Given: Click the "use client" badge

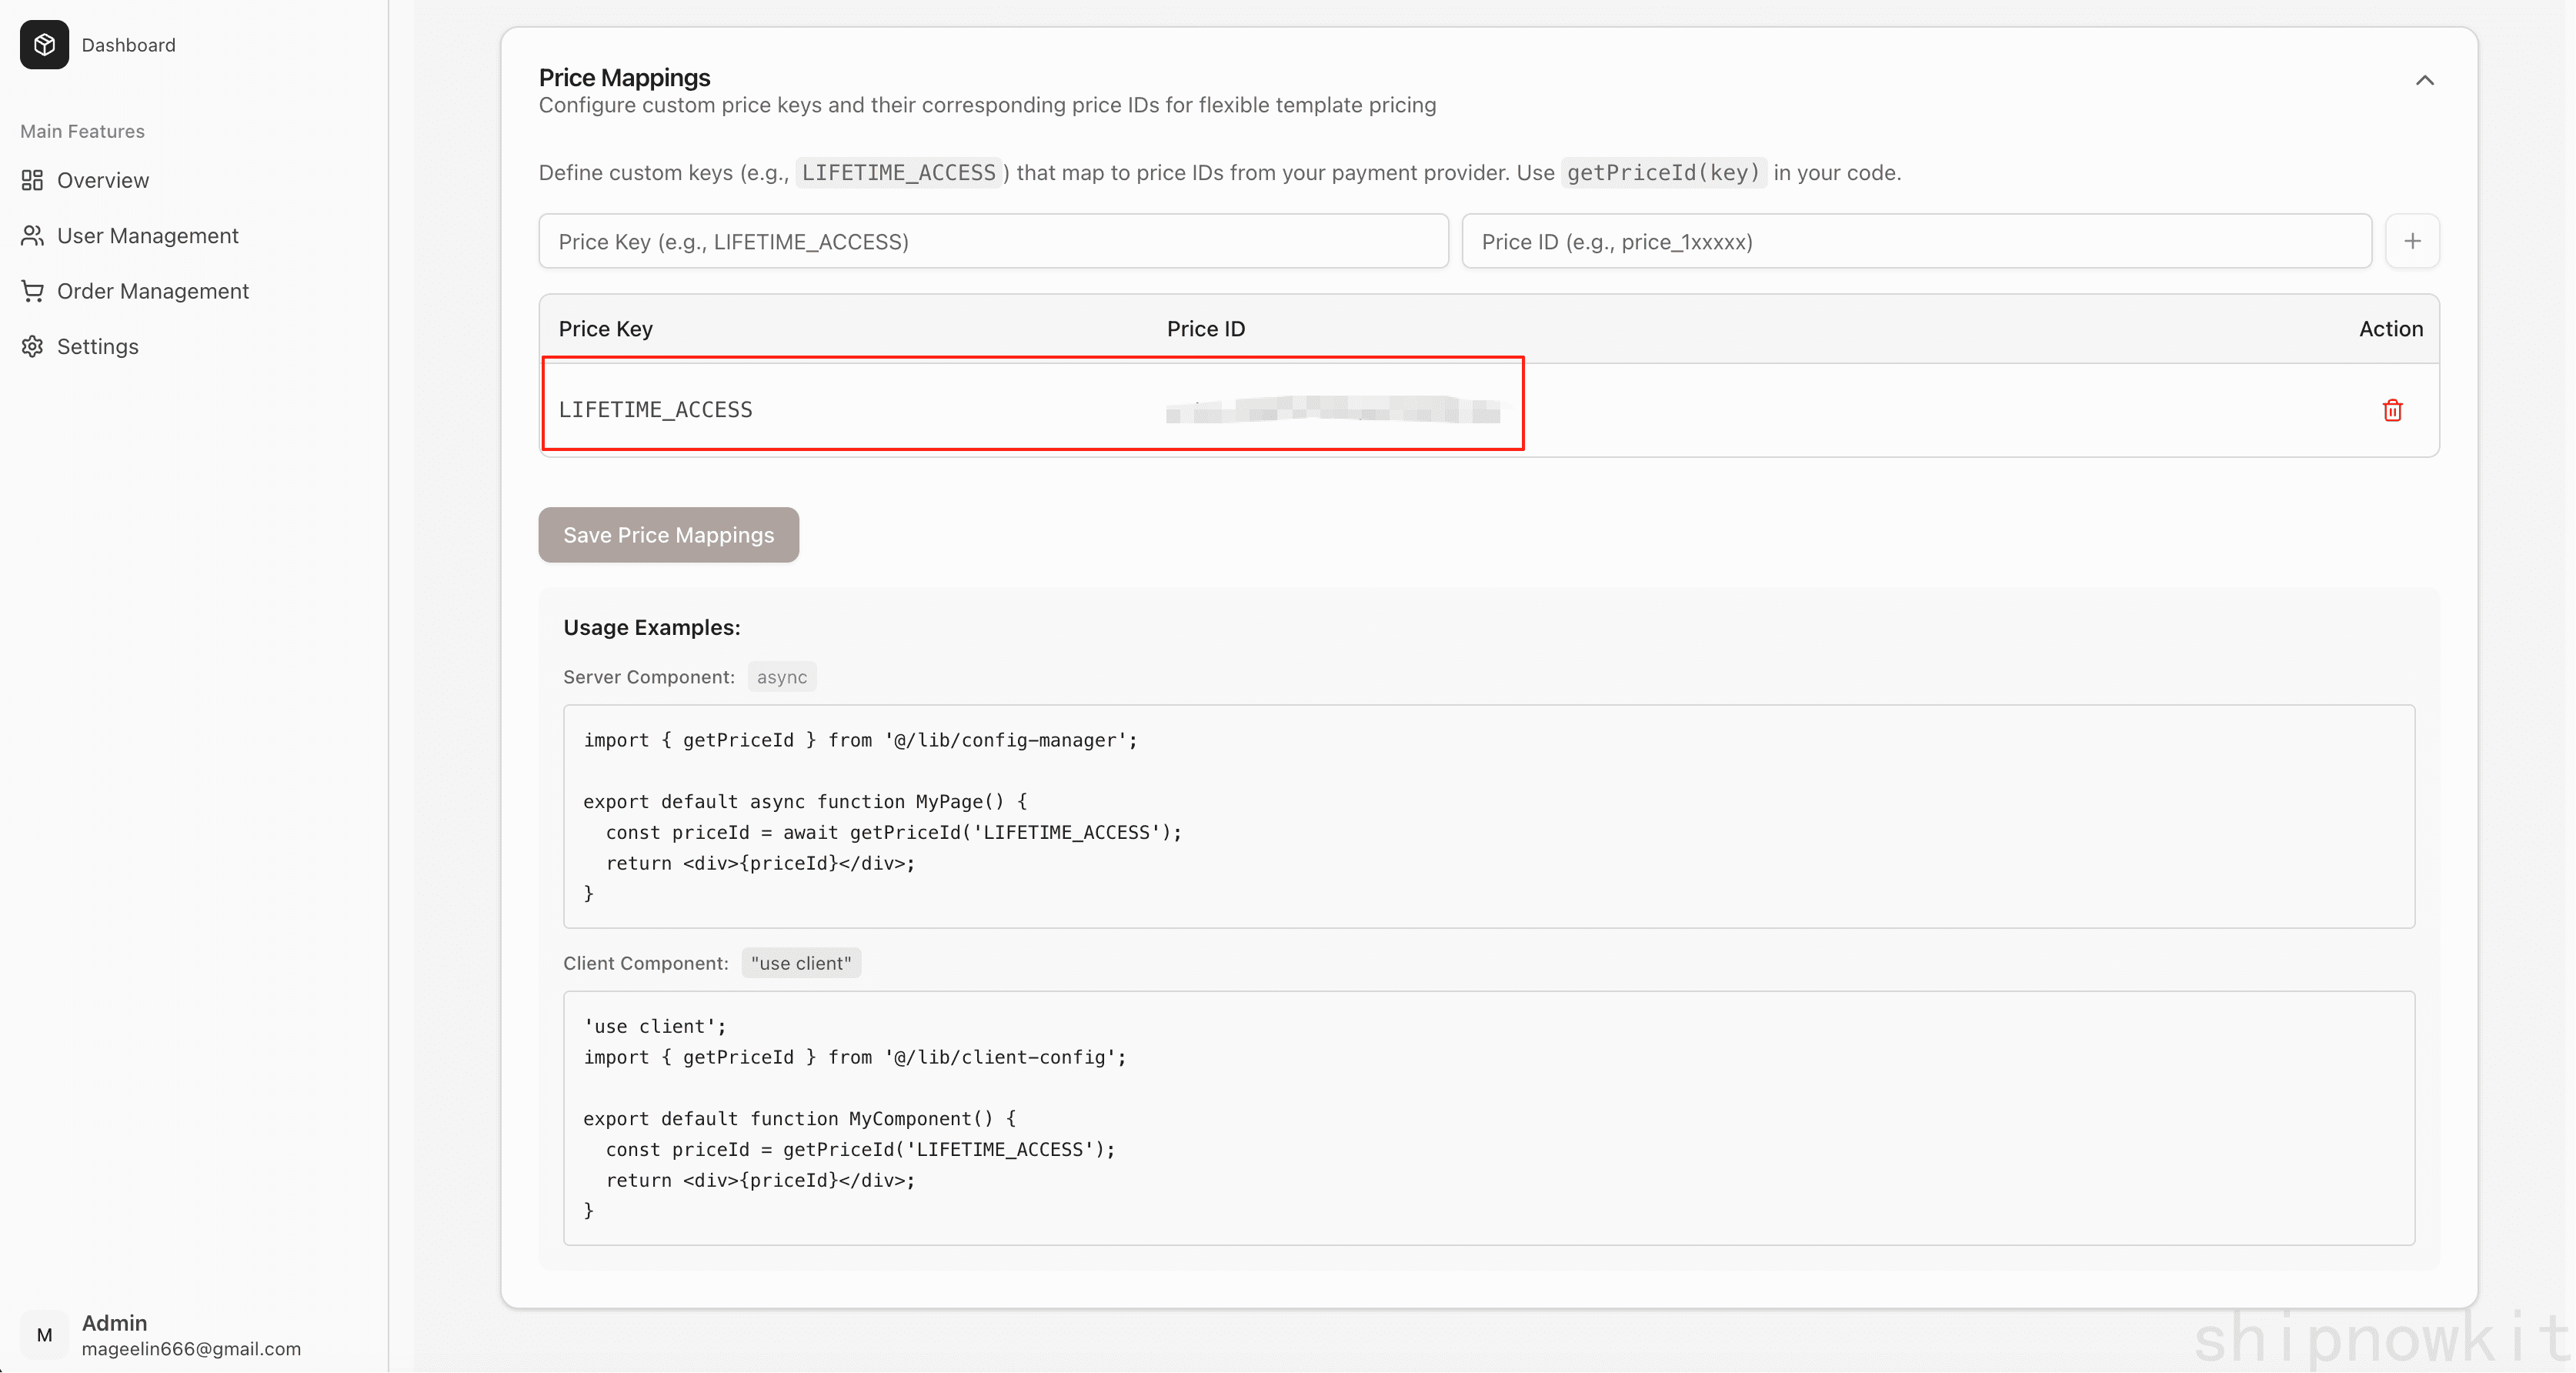Looking at the screenshot, I should click(x=800, y=962).
